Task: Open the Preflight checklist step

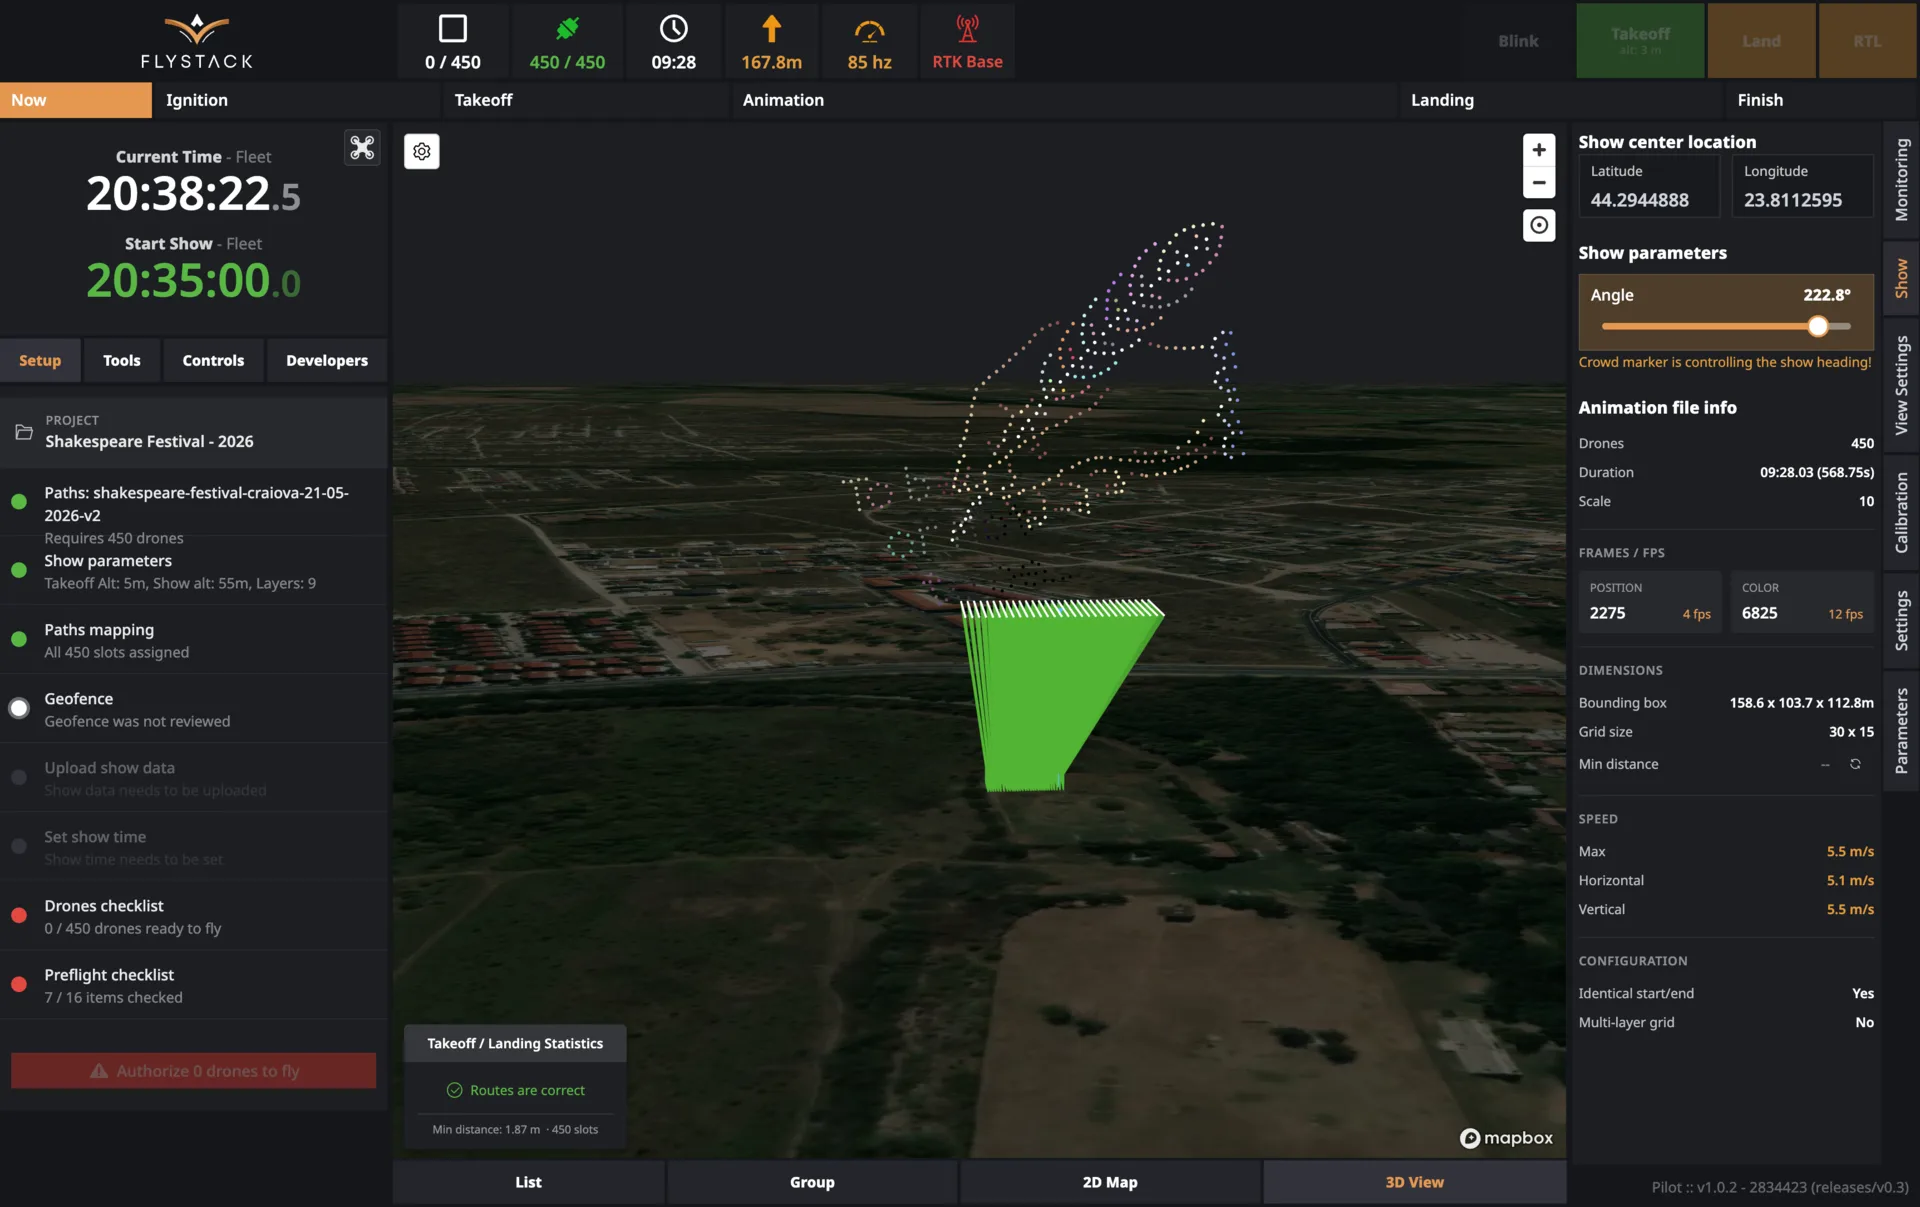Action: [194, 985]
